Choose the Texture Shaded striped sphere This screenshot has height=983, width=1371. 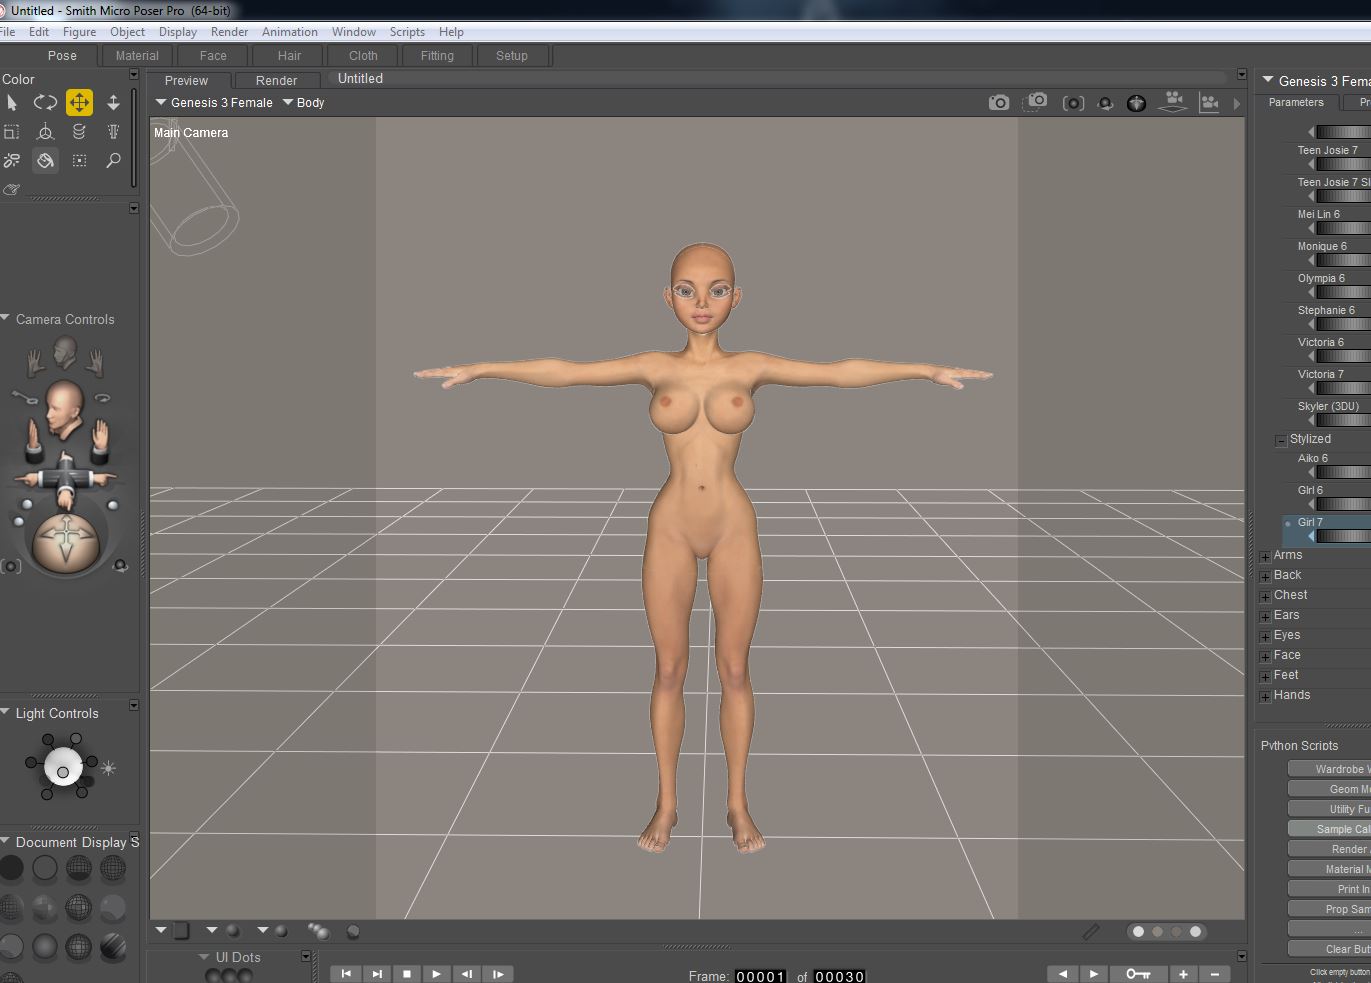[x=113, y=946]
